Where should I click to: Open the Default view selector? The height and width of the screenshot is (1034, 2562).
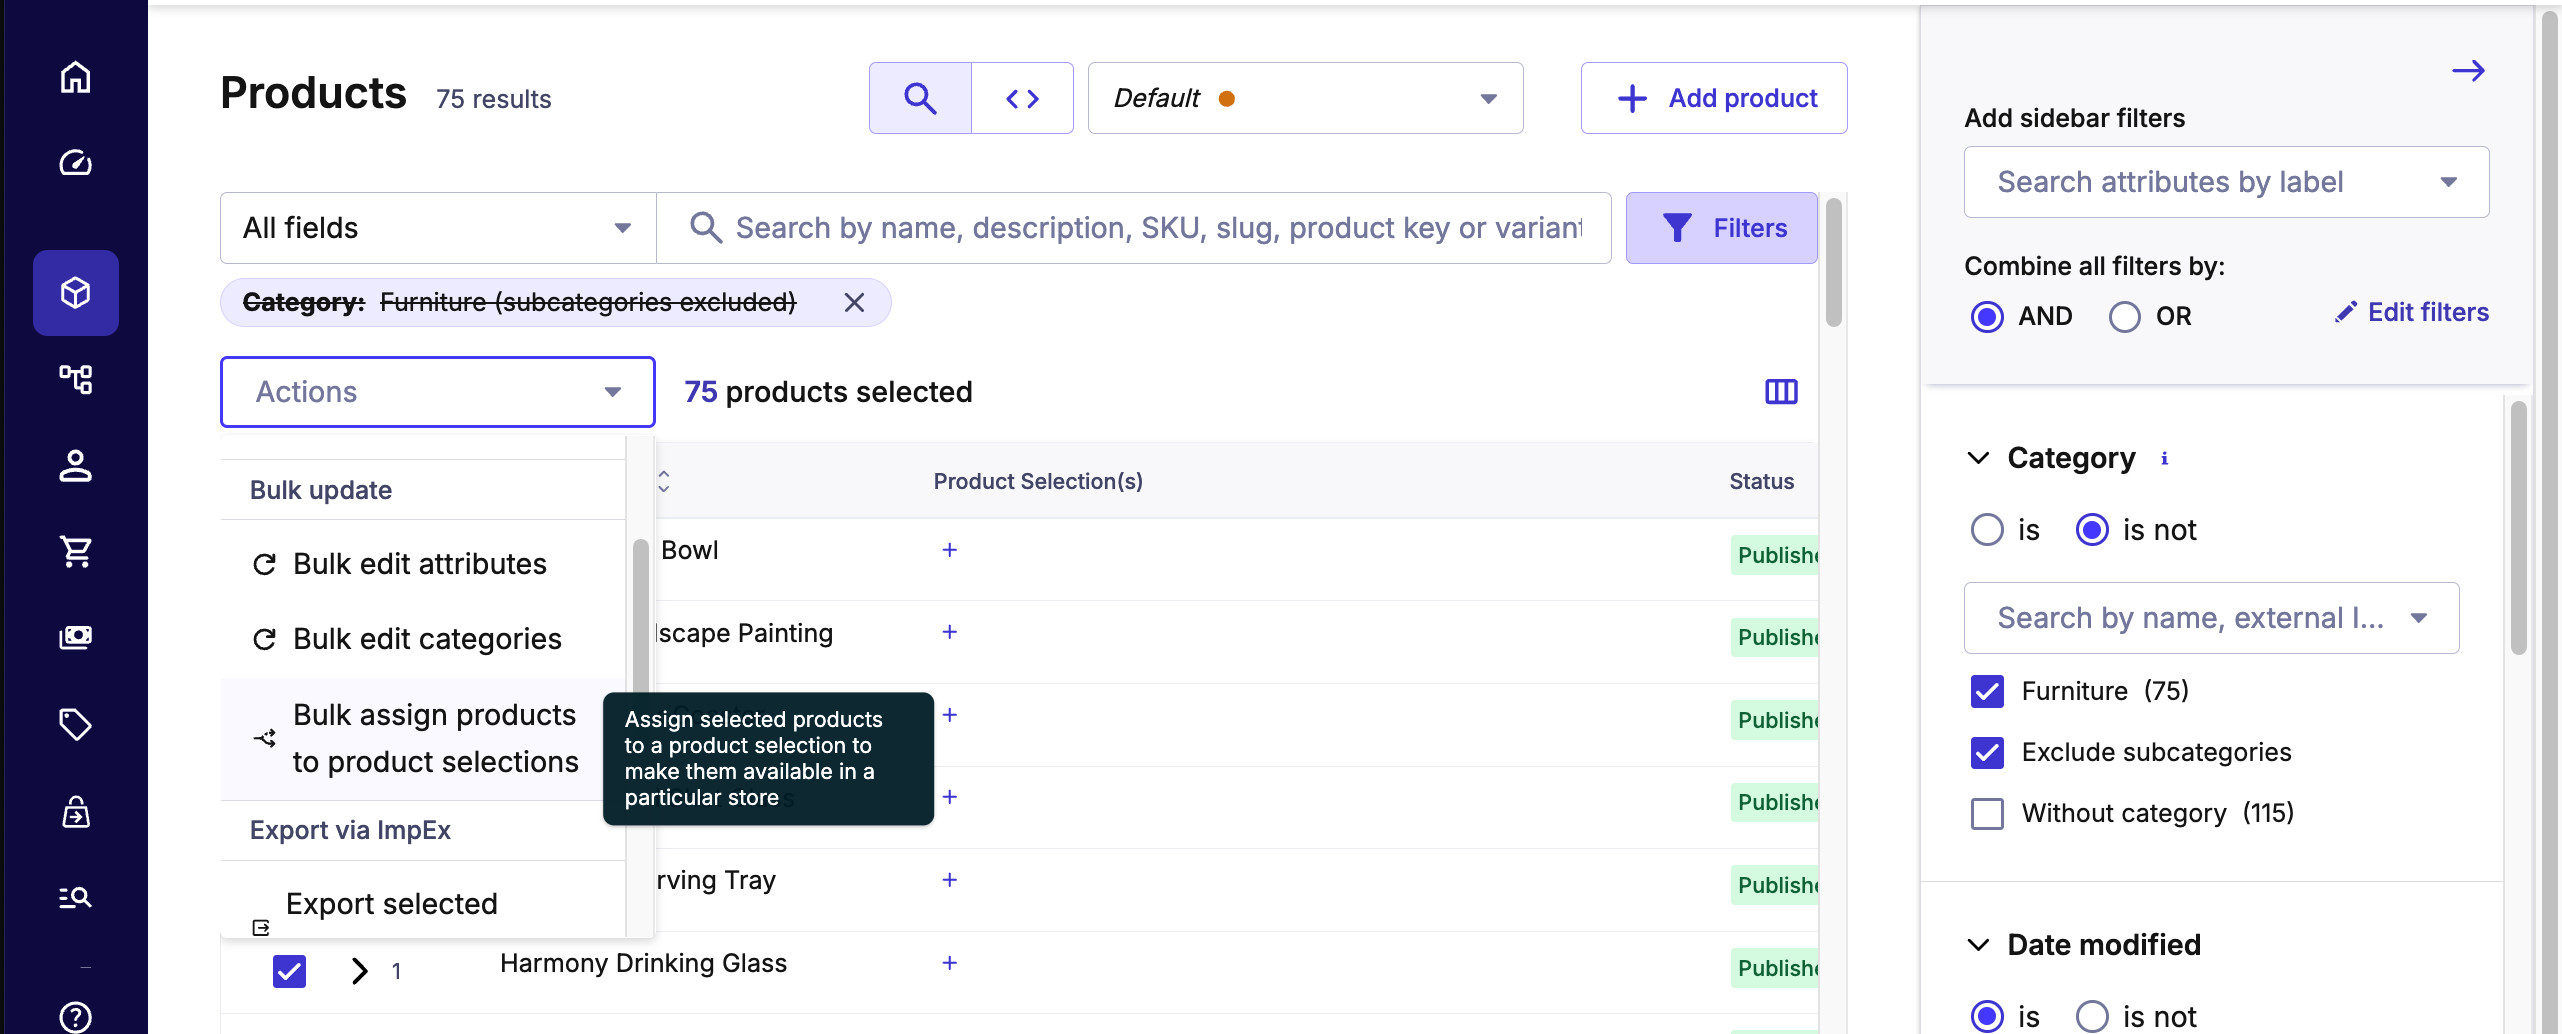[x=1304, y=97]
